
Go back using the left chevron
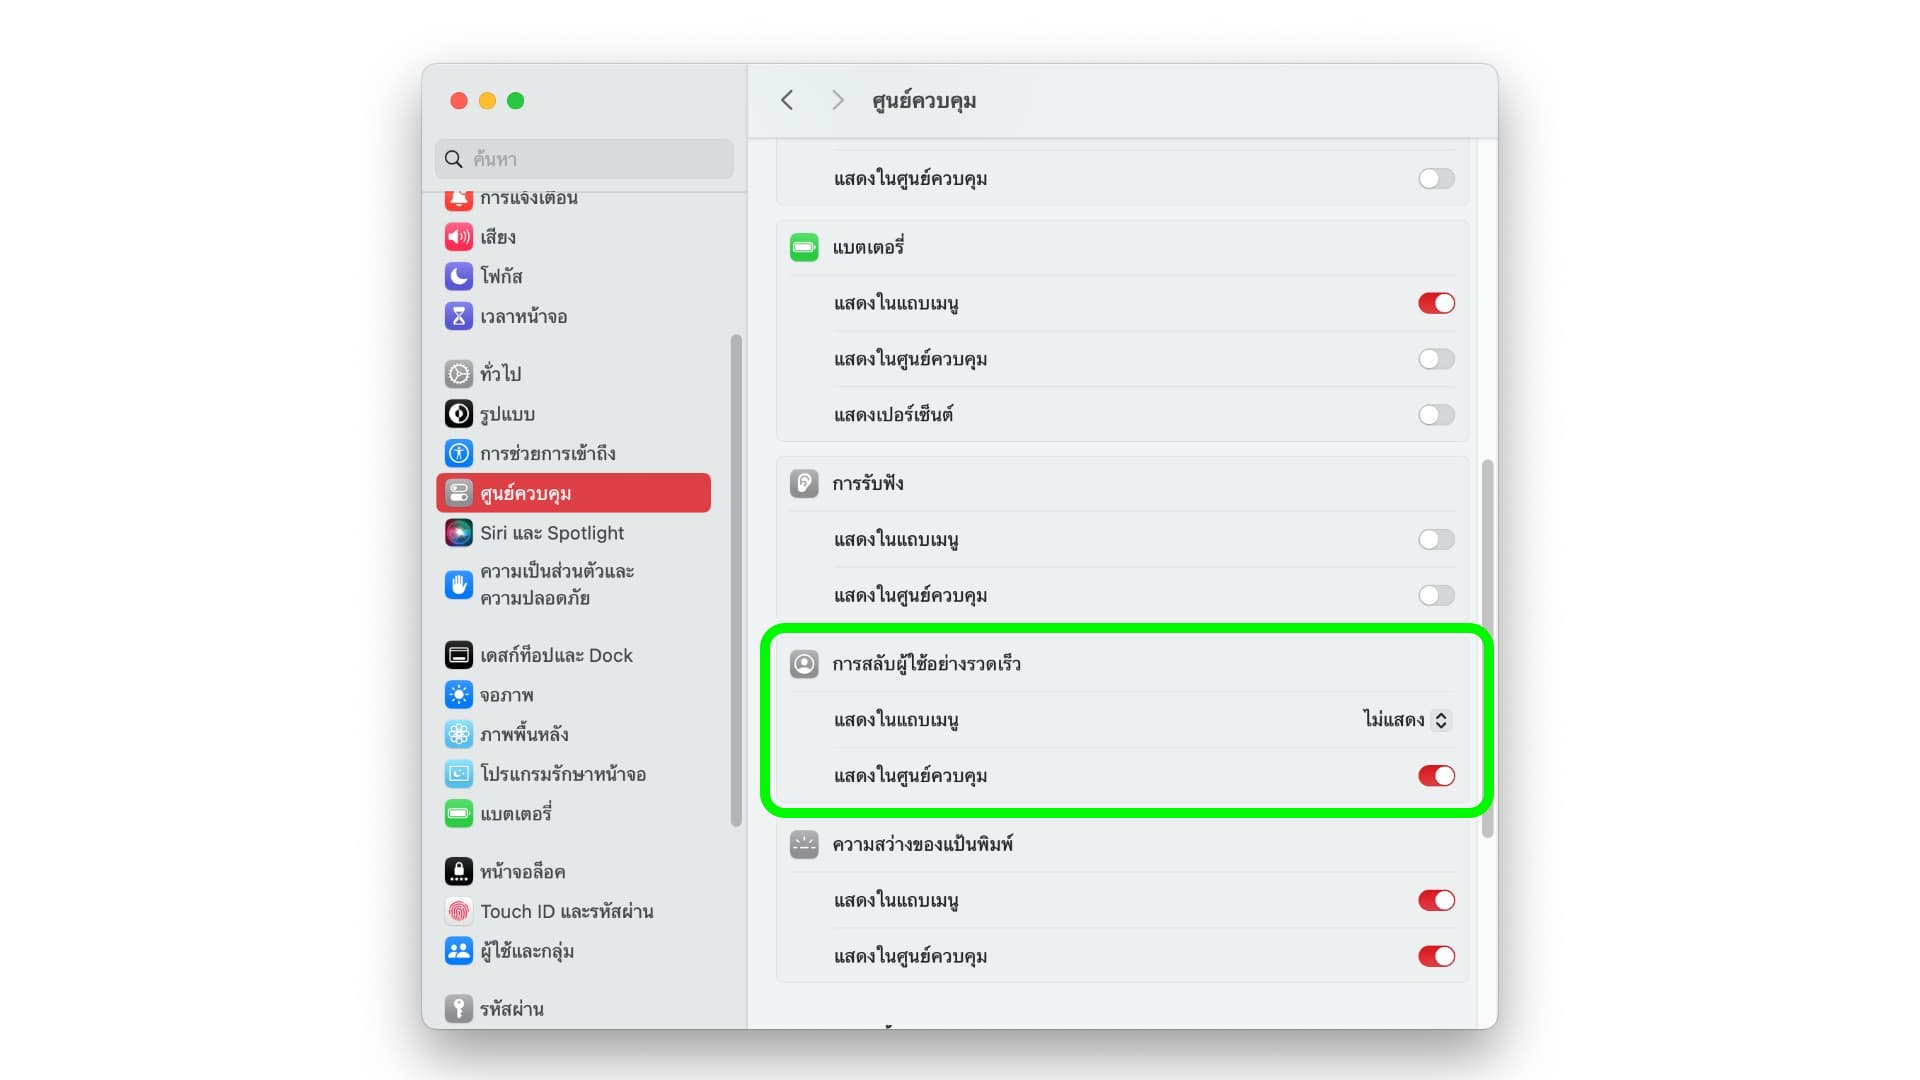(x=787, y=100)
